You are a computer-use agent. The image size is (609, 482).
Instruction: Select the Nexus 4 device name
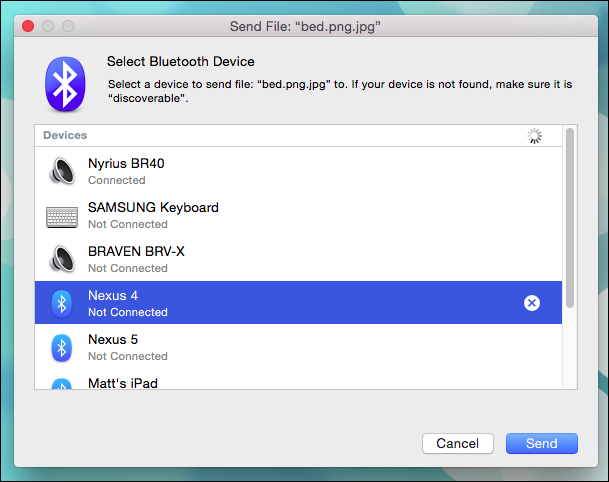113,296
